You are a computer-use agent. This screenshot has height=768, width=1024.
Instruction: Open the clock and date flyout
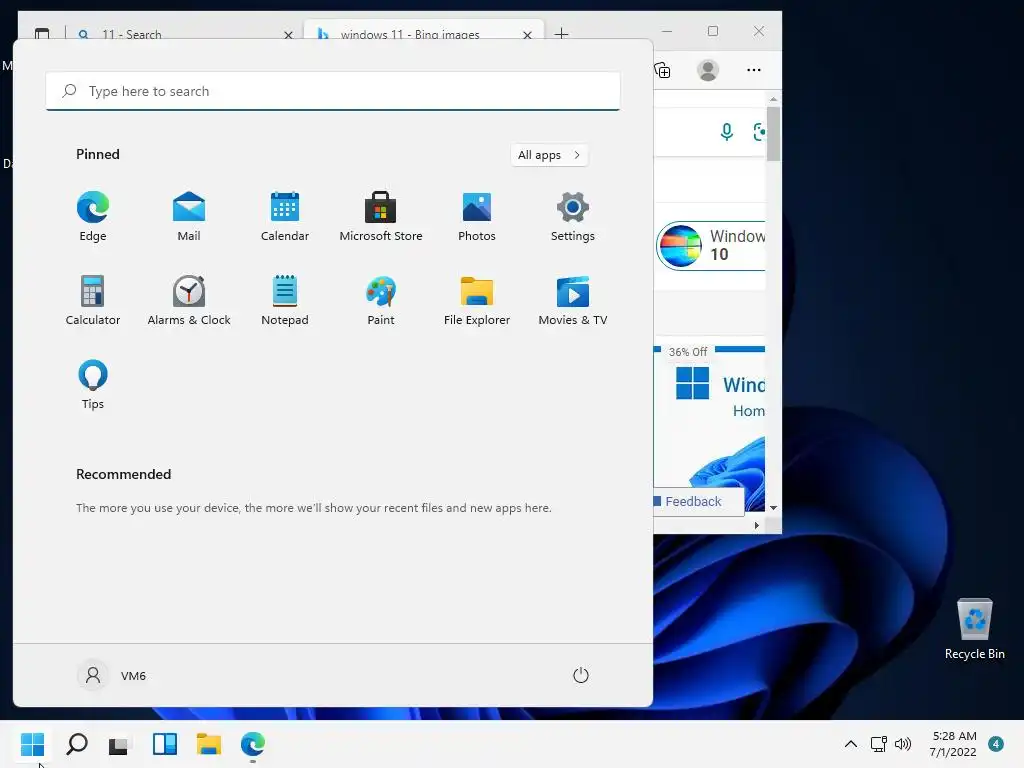[953, 744]
